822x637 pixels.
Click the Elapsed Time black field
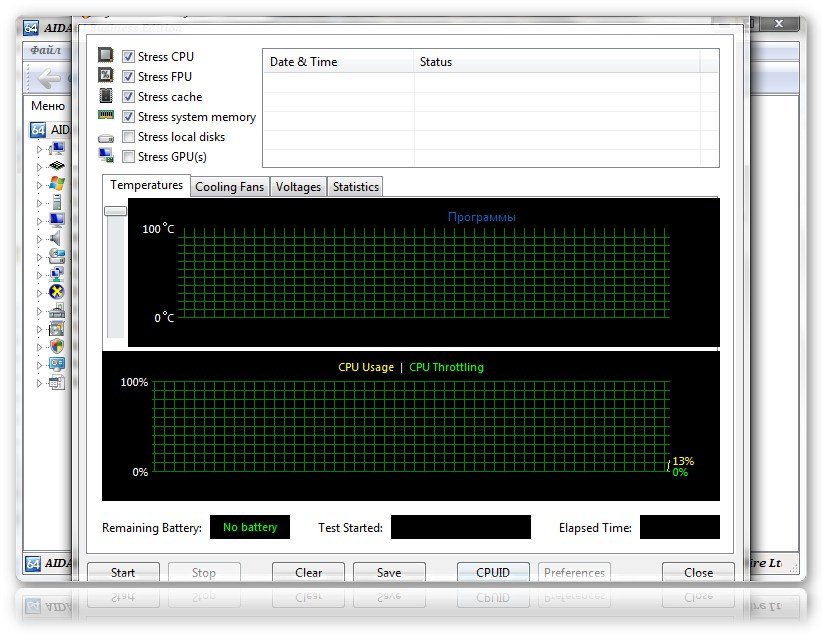tap(679, 527)
